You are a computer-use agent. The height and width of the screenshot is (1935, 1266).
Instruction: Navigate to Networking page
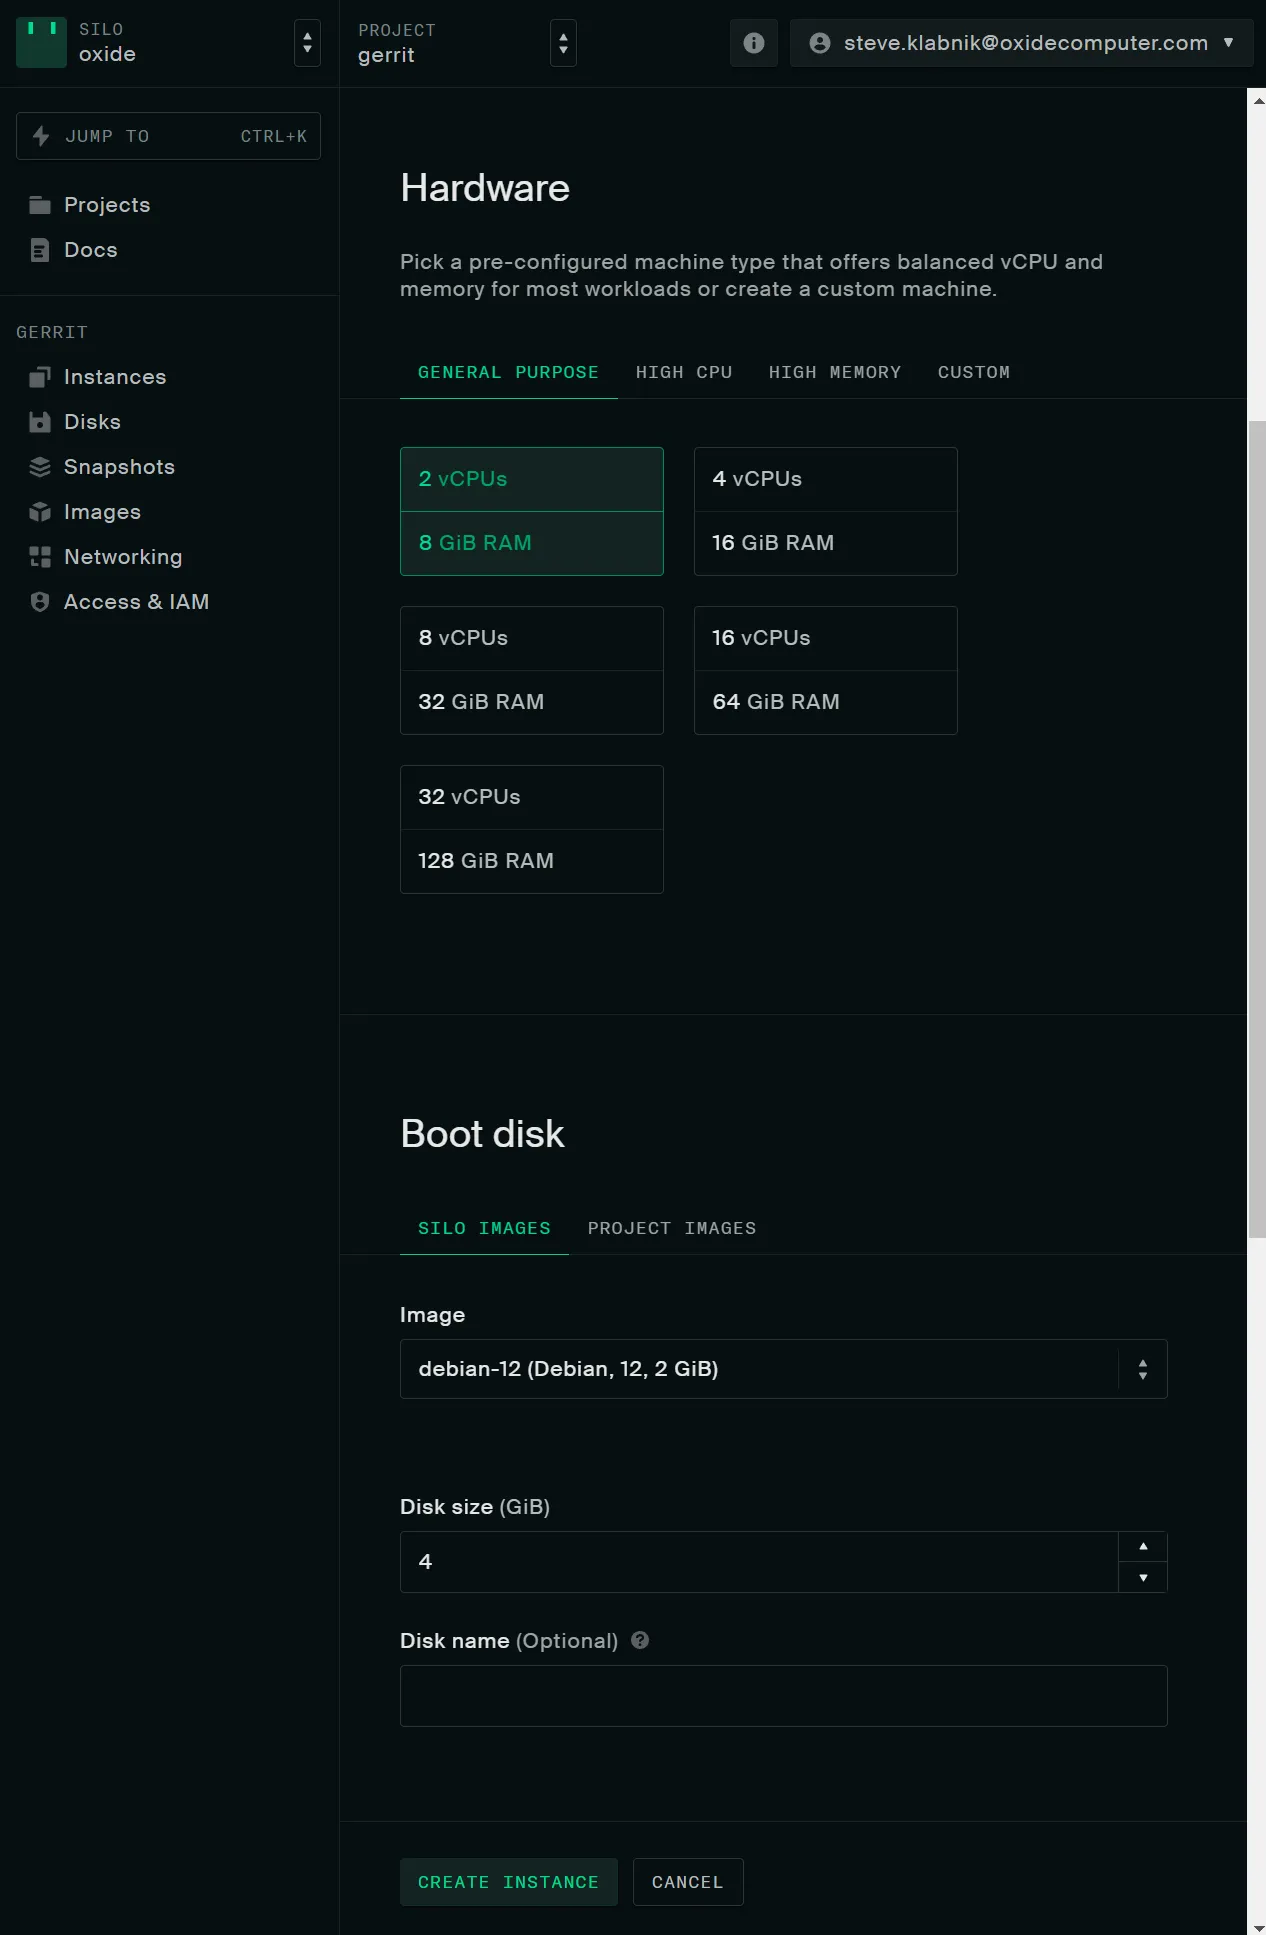tap(123, 557)
